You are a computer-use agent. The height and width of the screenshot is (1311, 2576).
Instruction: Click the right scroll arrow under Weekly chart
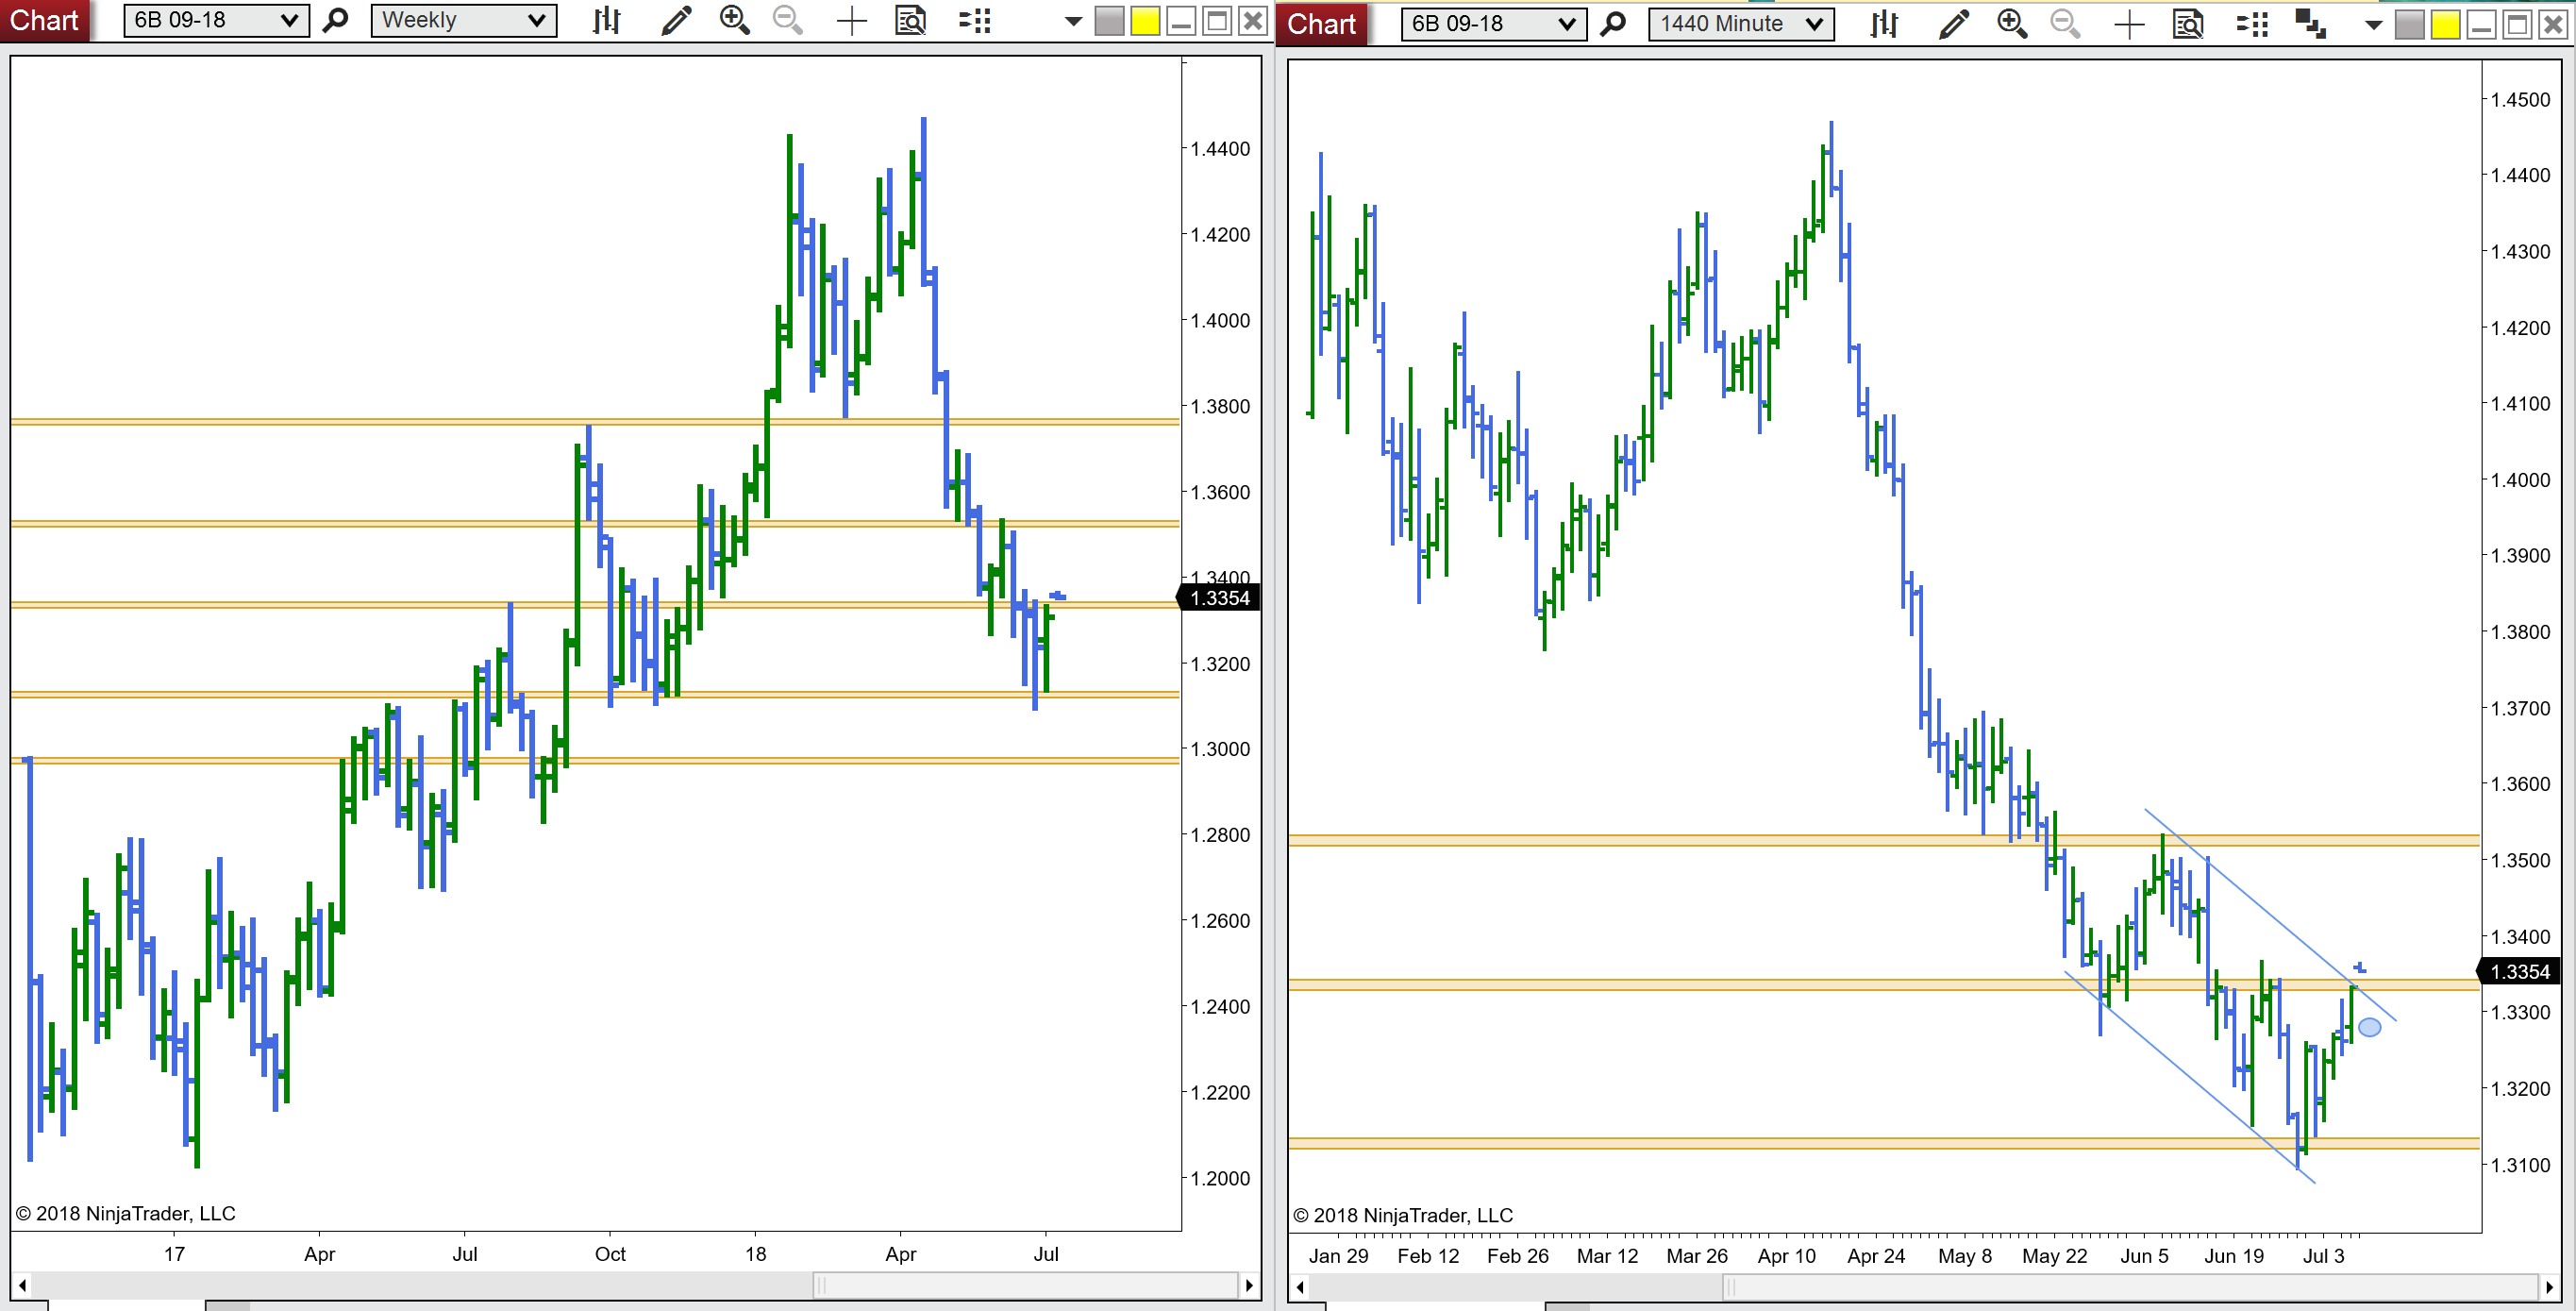[x=1249, y=1285]
